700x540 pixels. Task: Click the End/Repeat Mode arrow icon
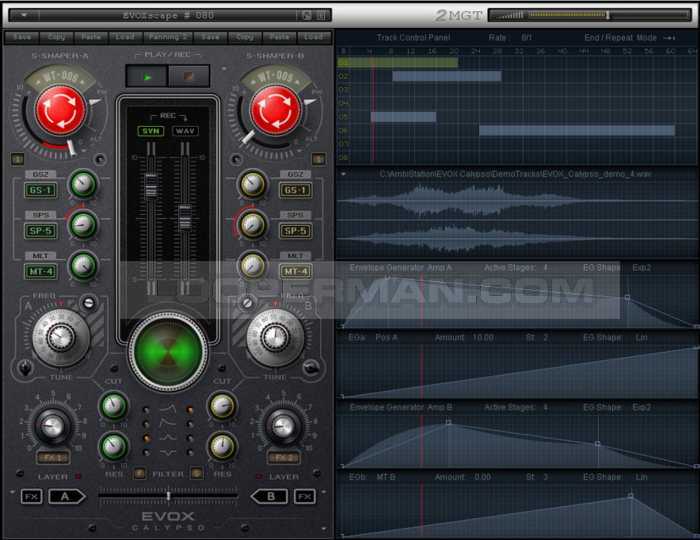point(669,38)
